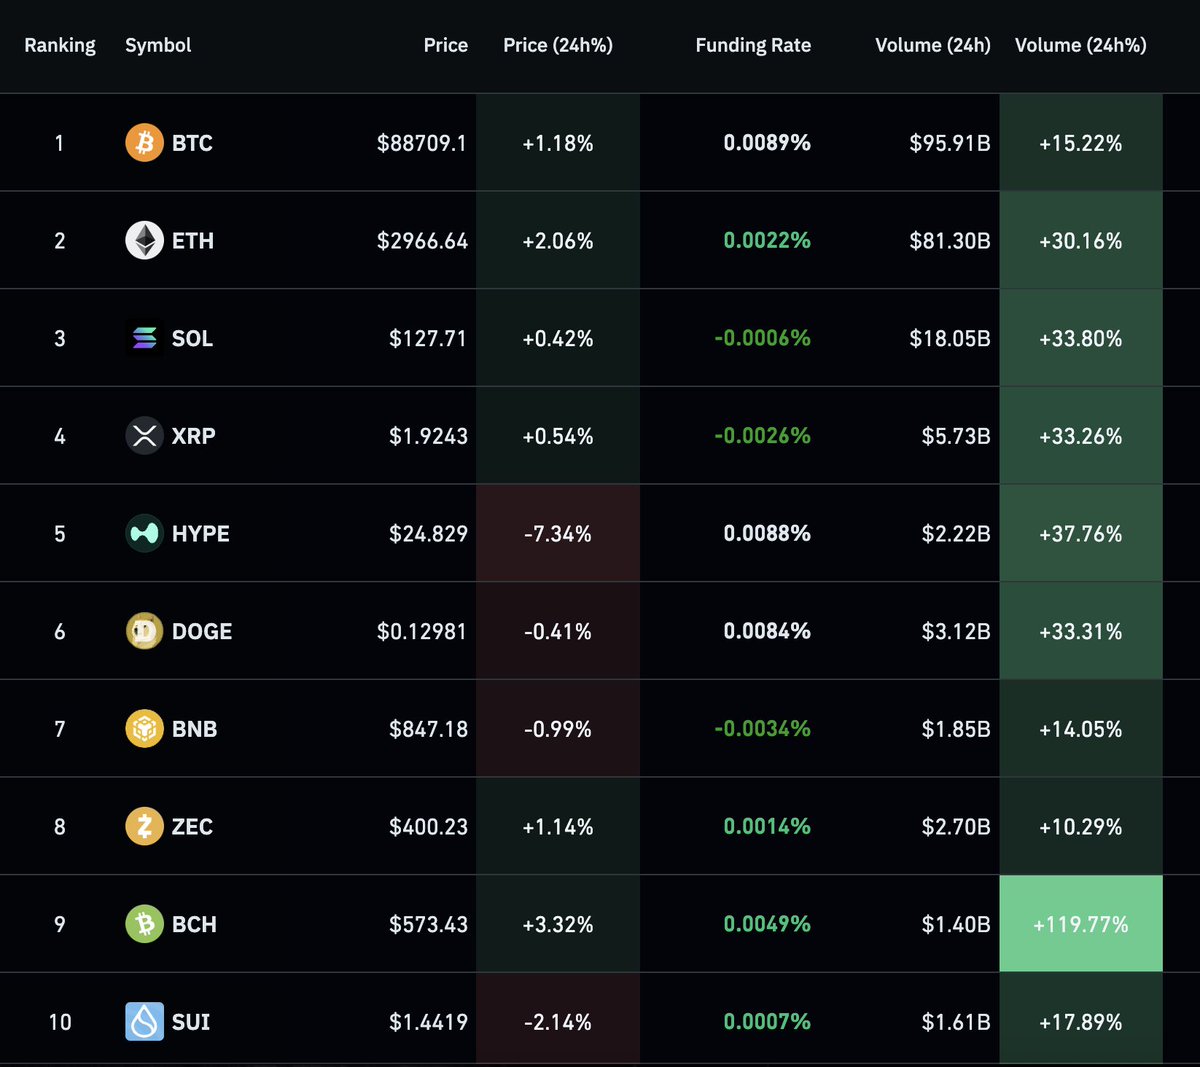
Task: Select BCH +119.77% volume change cell
Action: pyautogui.click(x=1080, y=924)
